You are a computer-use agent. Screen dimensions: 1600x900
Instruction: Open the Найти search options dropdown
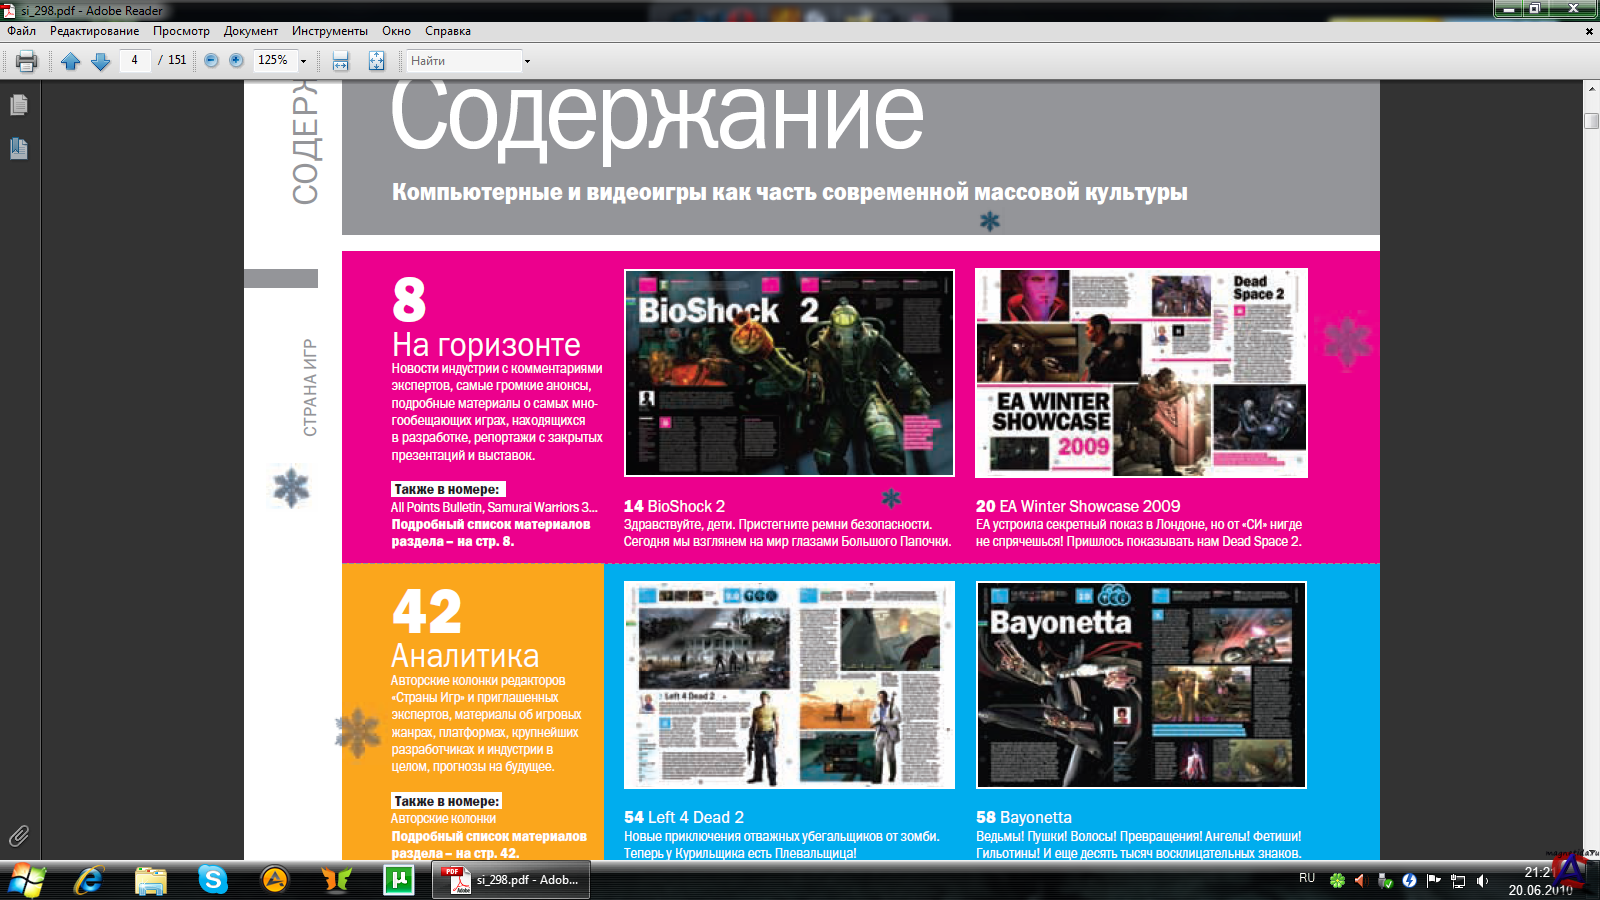[x=527, y=61]
